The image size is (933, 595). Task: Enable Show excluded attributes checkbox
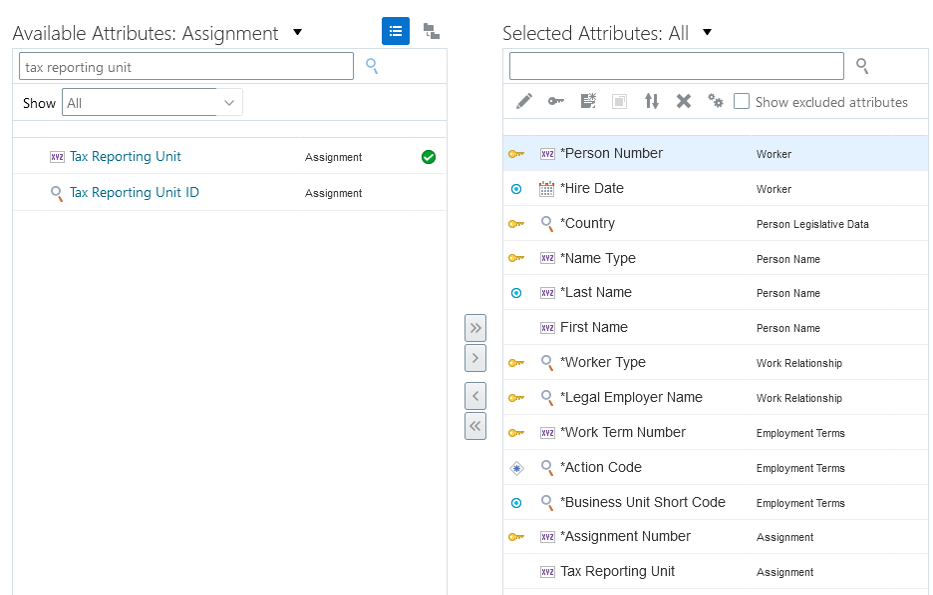click(742, 101)
